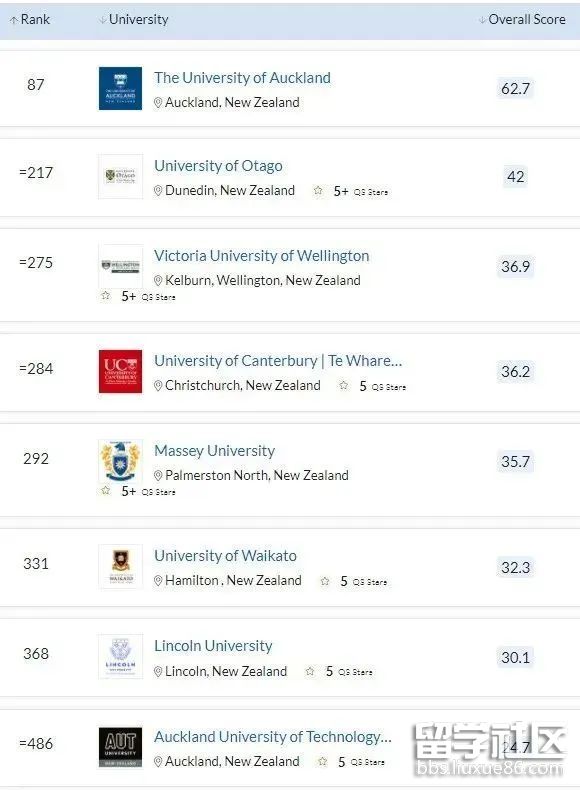Sort the list by University column
The width and height of the screenshot is (580, 790).
coord(134,19)
